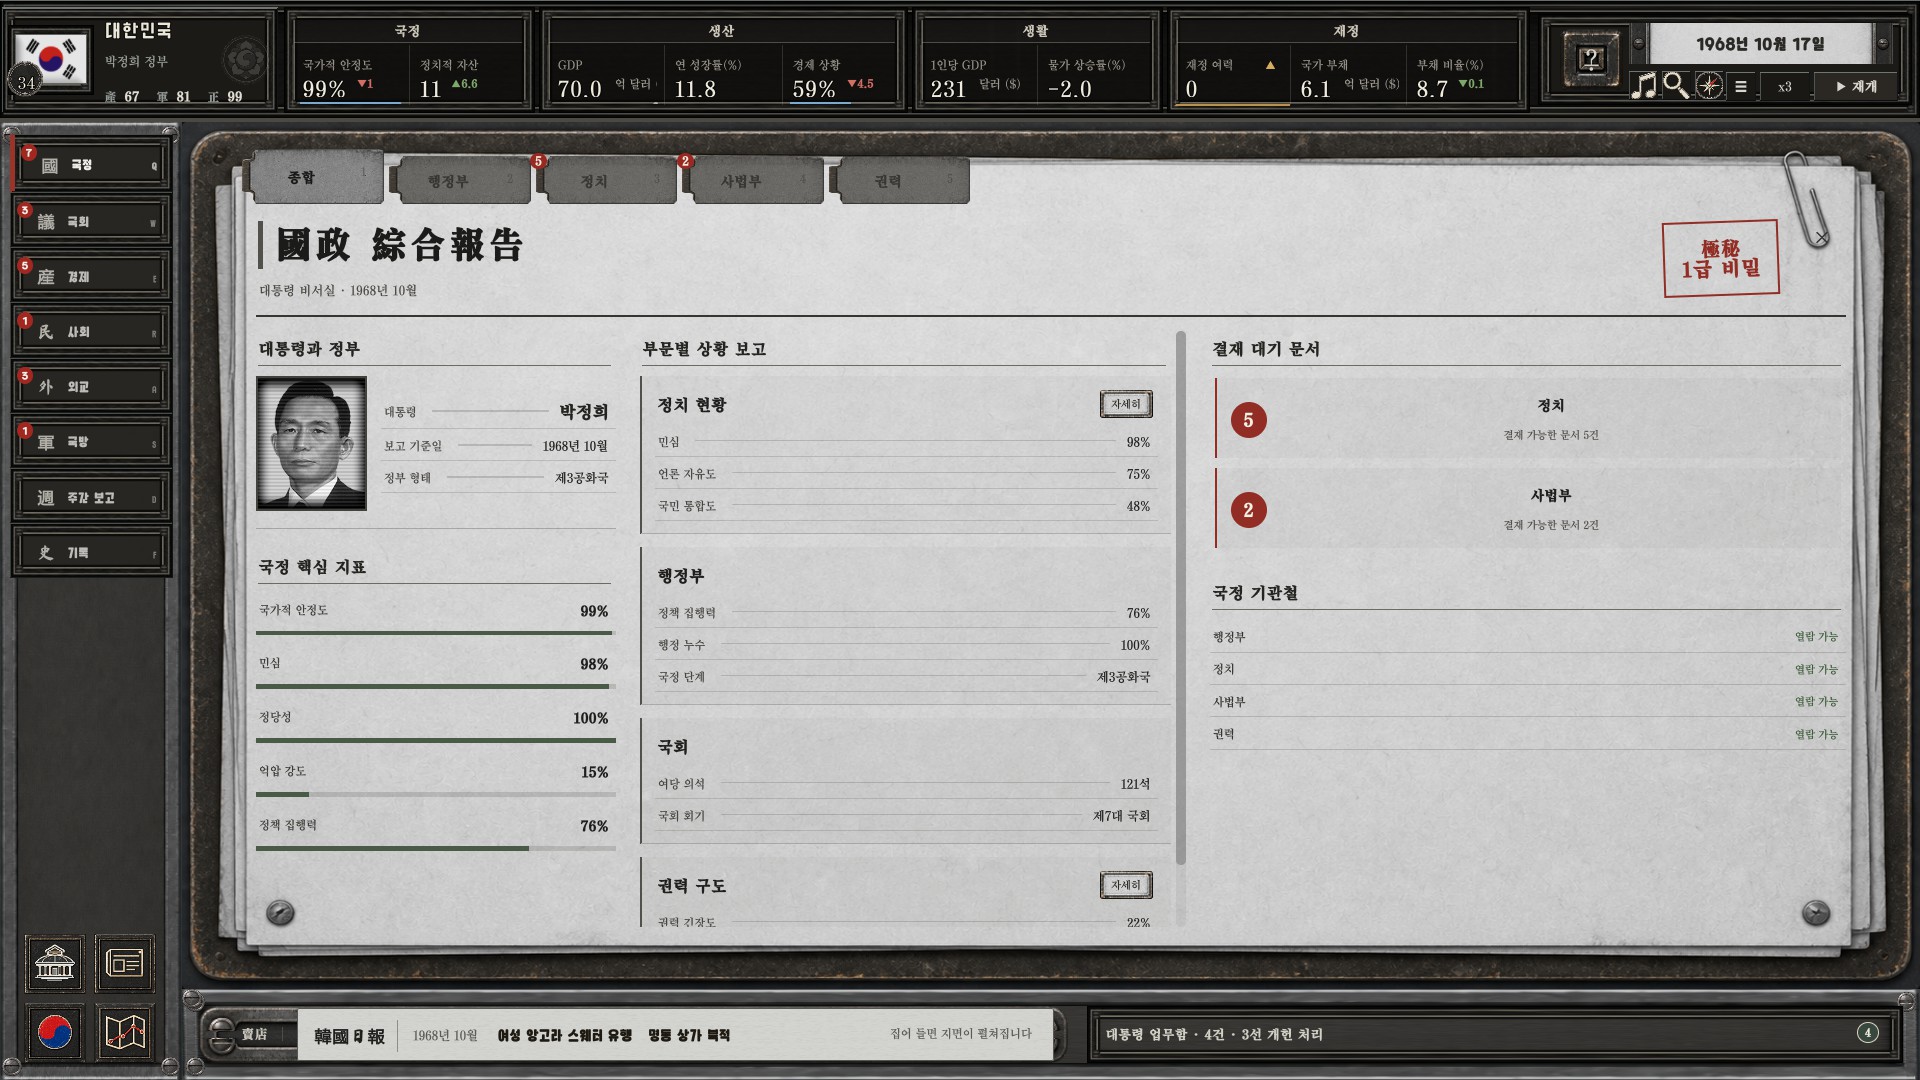Open the 사회 sidebar menu
Viewport: 1920px width, 1080px height.
point(91,331)
